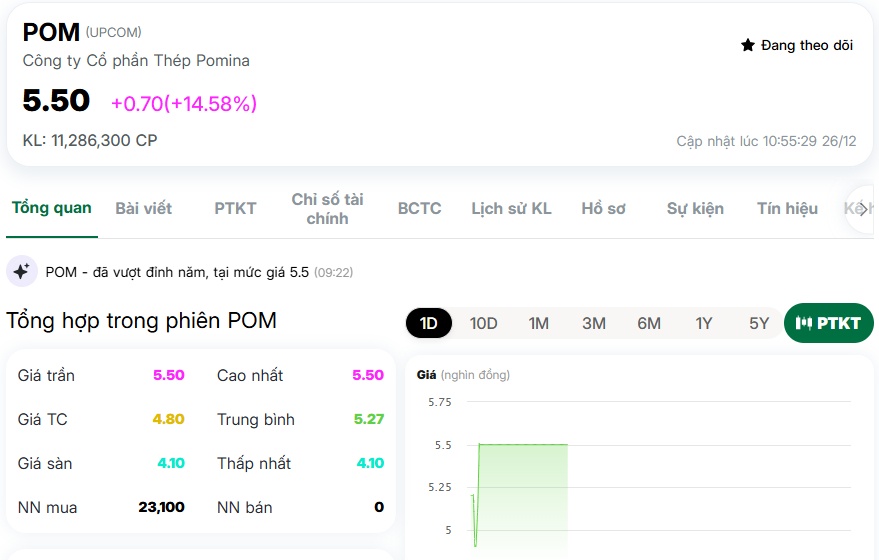Show the 1Y chart range

point(704,323)
